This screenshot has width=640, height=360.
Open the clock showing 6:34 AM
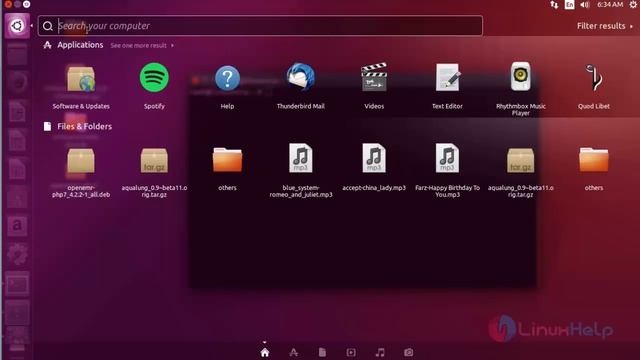[x=610, y=4]
